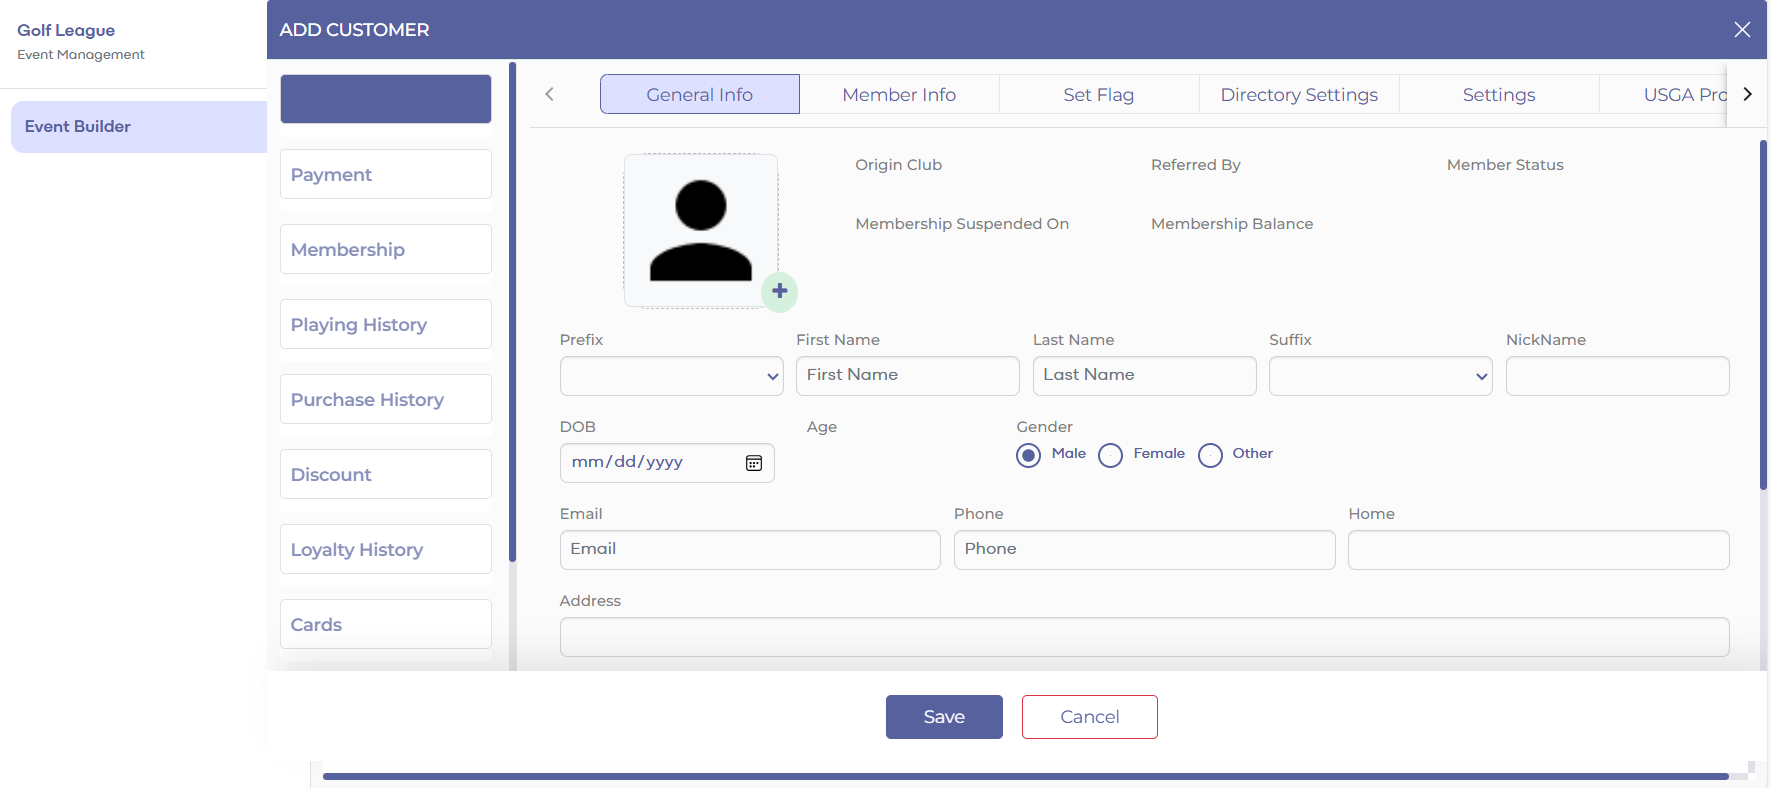Open the Prefix dropdown

671,376
